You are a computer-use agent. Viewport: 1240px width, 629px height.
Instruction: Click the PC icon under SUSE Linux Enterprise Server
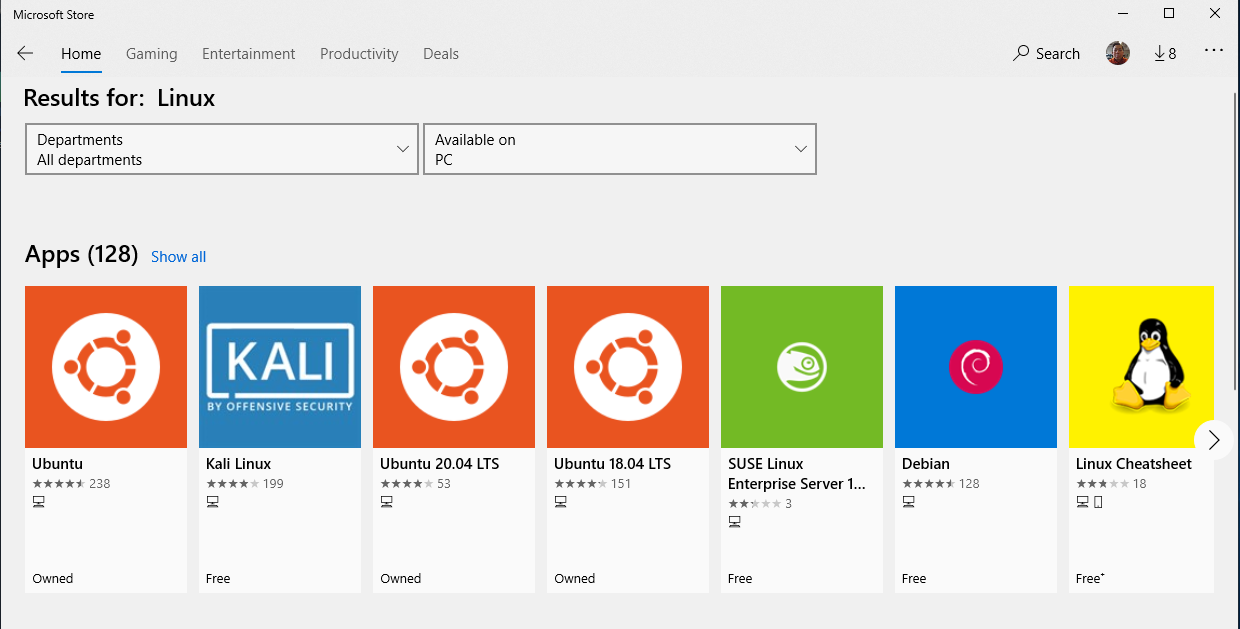click(x=735, y=521)
